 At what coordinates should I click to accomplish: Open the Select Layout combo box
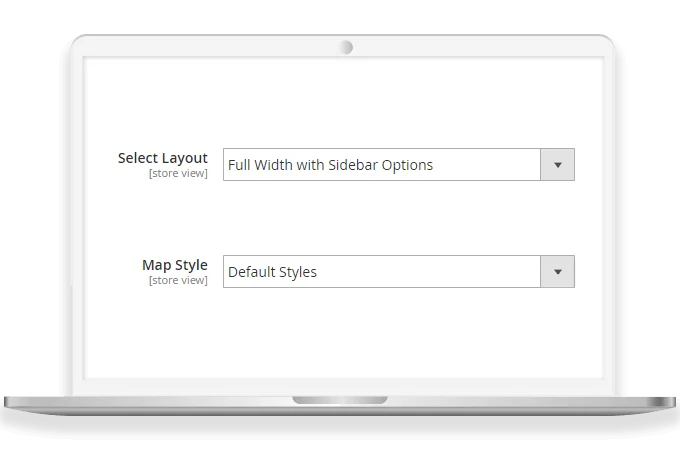[x=398, y=165]
